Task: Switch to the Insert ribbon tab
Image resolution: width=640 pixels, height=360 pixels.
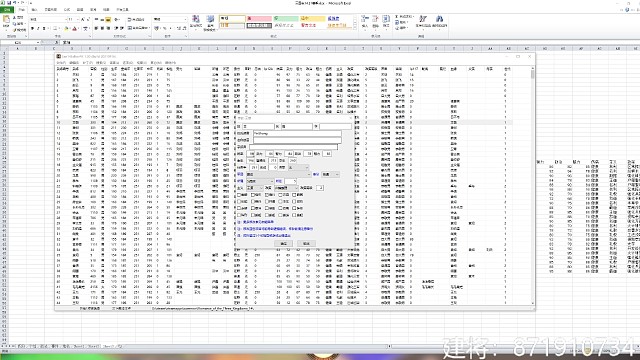Action: (34, 9)
